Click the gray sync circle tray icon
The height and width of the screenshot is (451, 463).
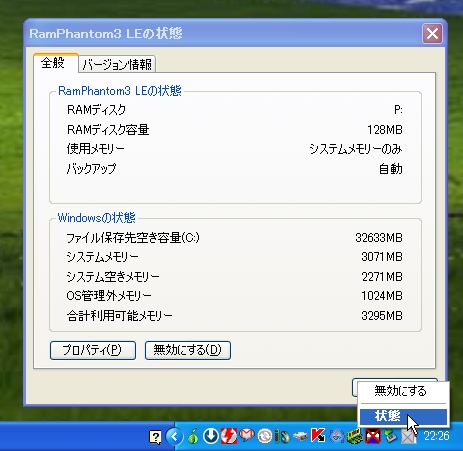click(x=265, y=436)
